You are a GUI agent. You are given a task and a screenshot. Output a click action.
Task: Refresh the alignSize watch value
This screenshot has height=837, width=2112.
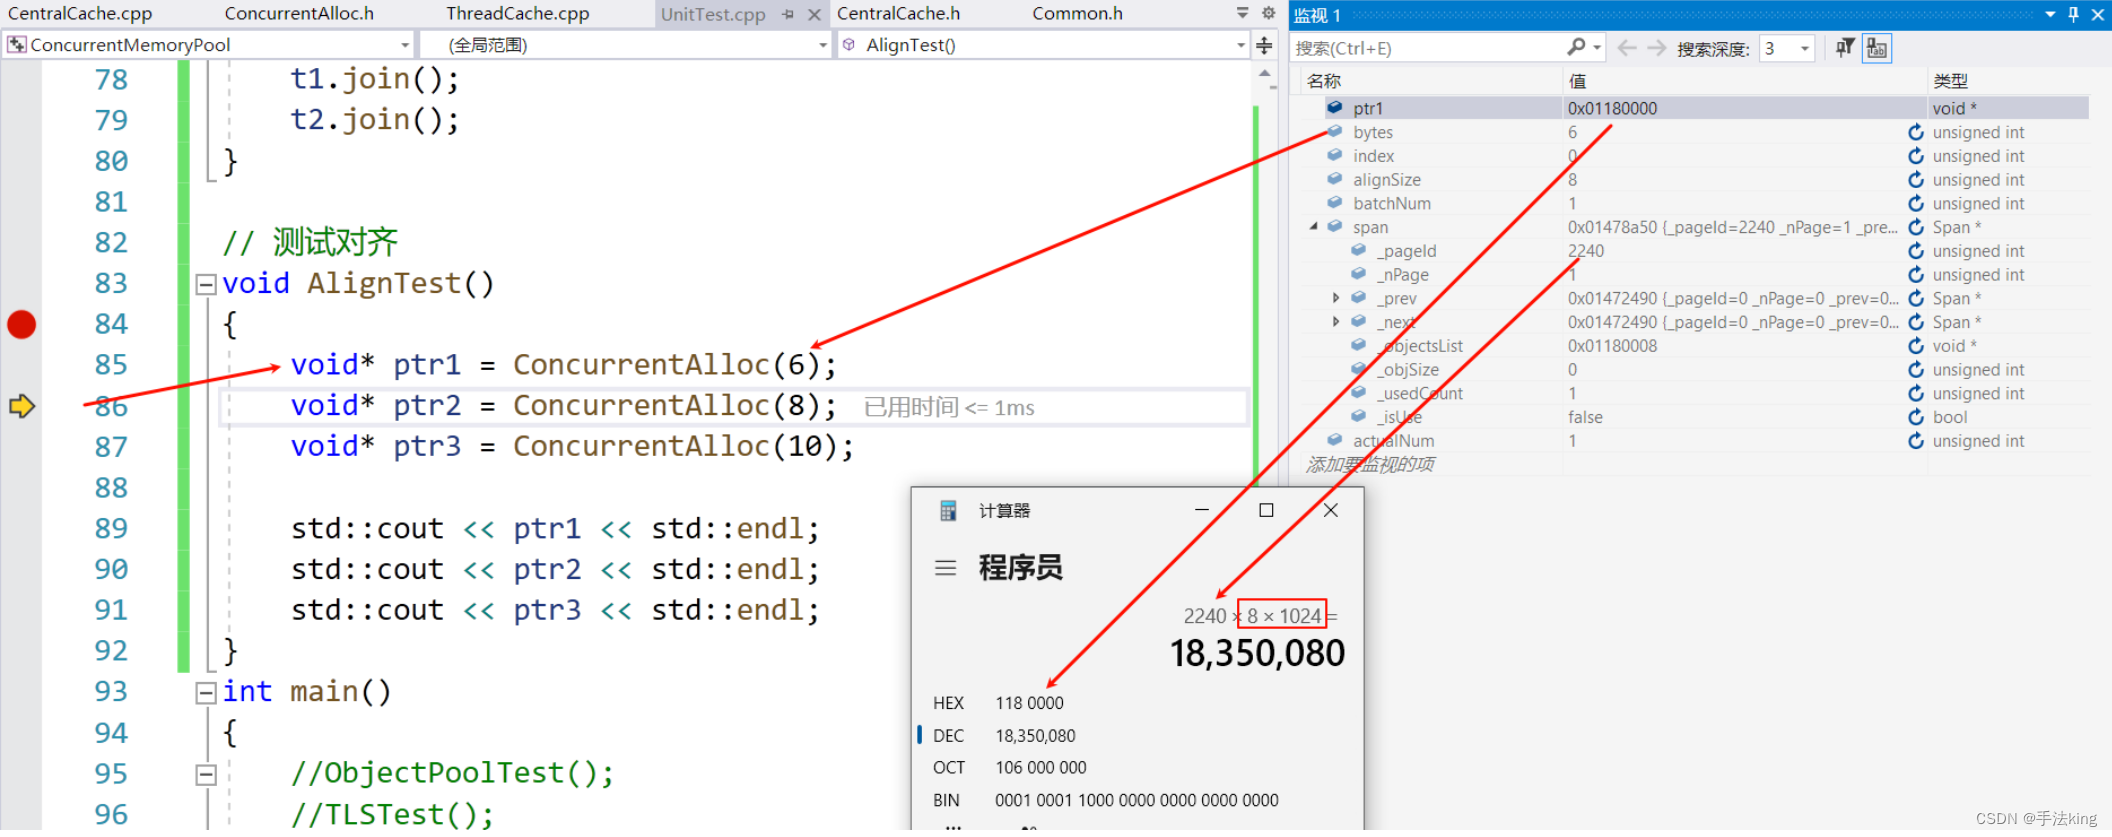(1915, 180)
